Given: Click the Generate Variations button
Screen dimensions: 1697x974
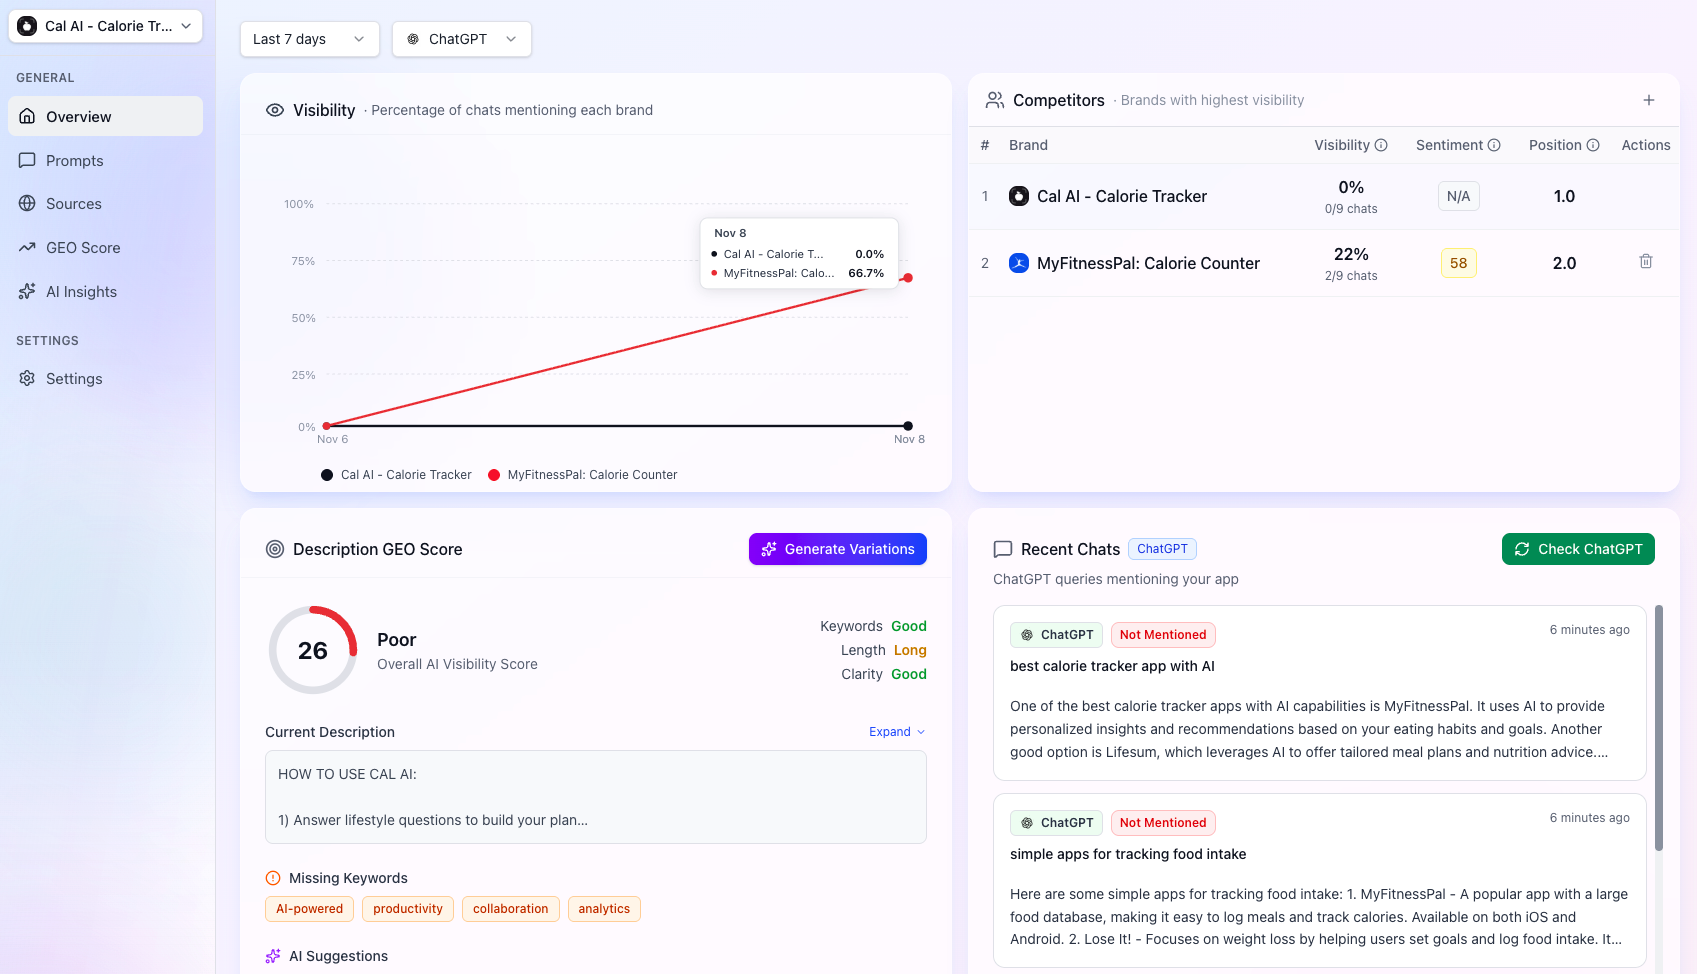Looking at the screenshot, I should point(837,548).
